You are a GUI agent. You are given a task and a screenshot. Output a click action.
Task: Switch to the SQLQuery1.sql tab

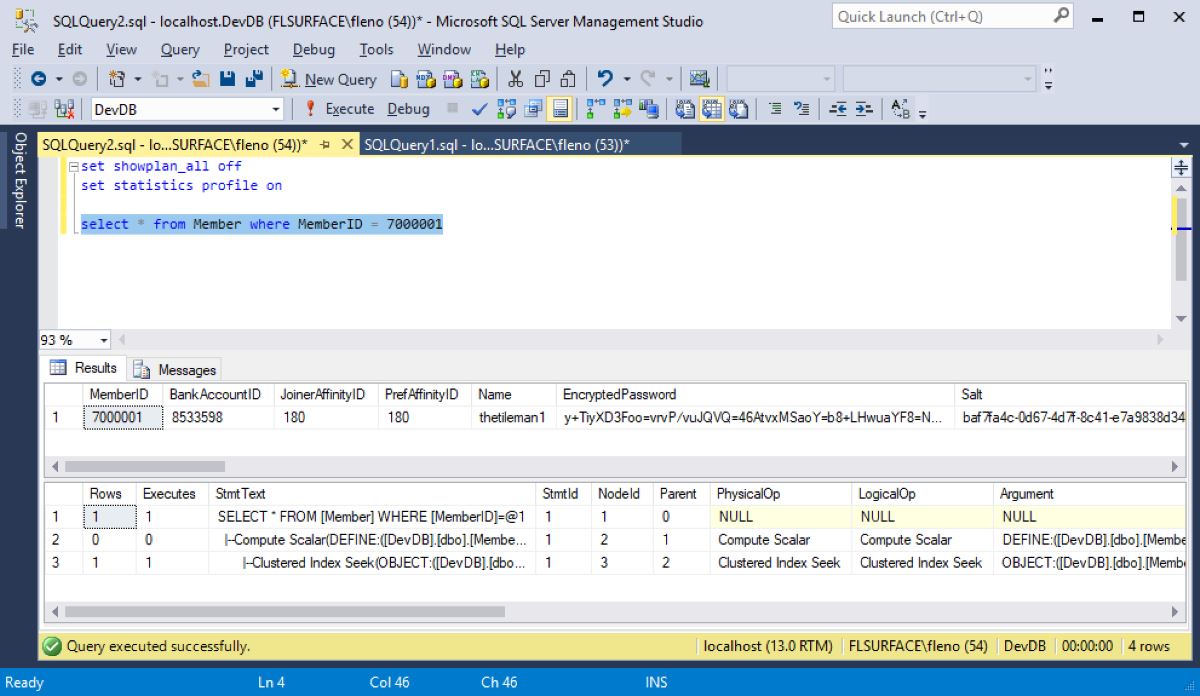496,145
